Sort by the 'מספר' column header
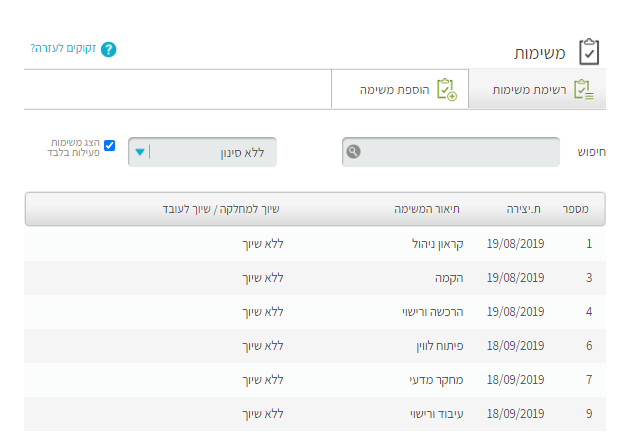The height and width of the screenshot is (443, 619). [575, 209]
